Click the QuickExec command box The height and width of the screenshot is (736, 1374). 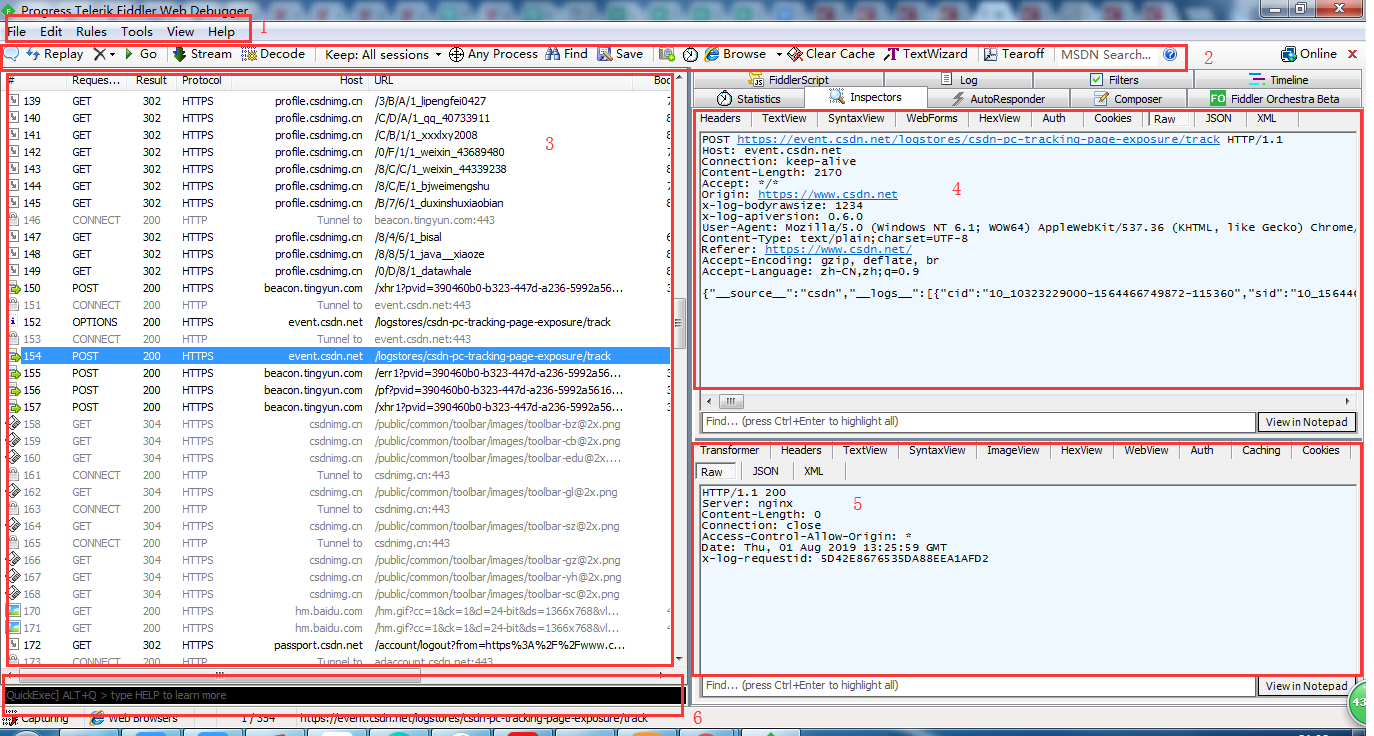coord(342,695)
